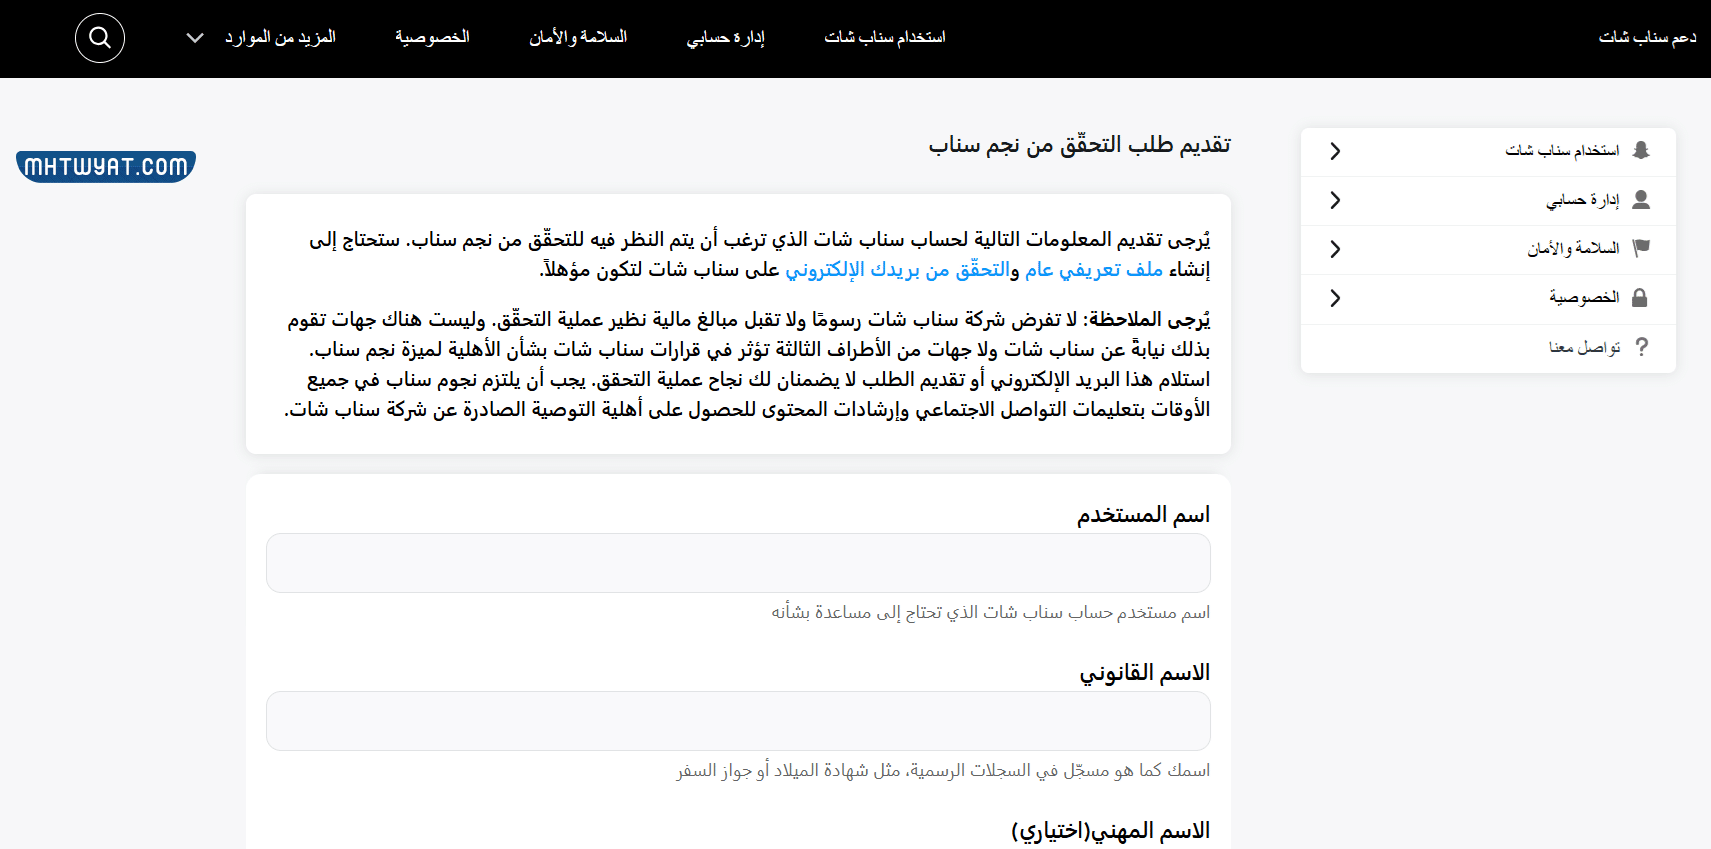Click the الاسم القانوني input field
This screenshot has width=1711, height=849.
pyautogui.click(x=738, y=721)
